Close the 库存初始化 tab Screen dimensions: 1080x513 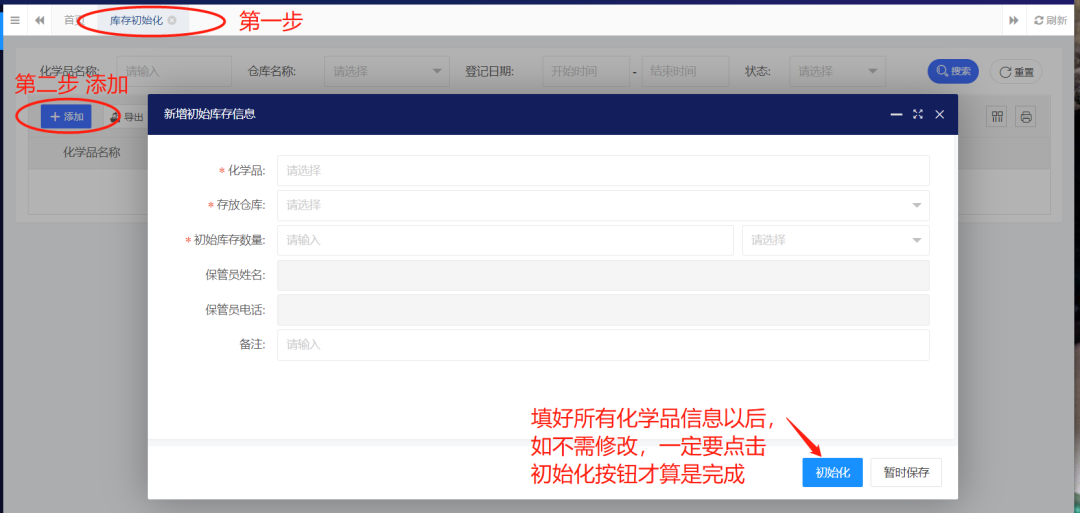(172, 20)
